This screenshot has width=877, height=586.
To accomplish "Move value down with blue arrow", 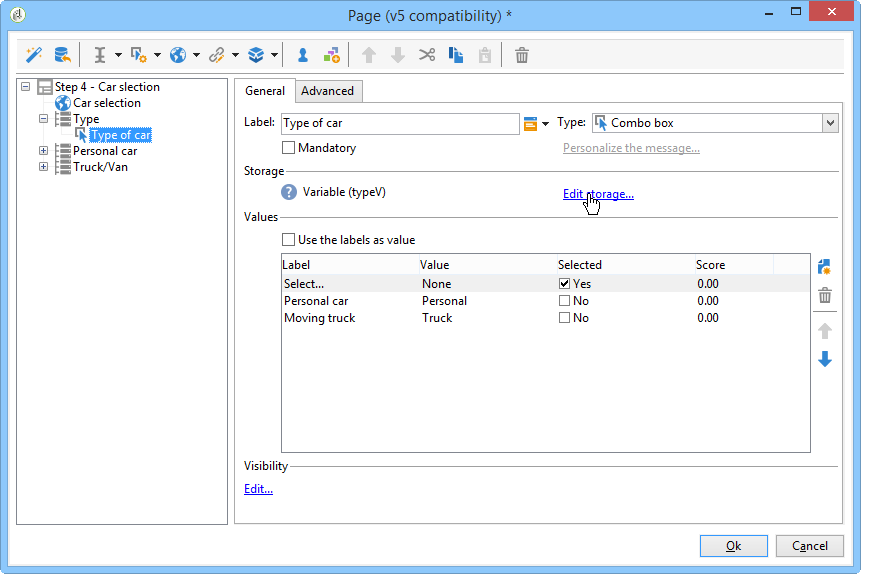I will 825,359.
